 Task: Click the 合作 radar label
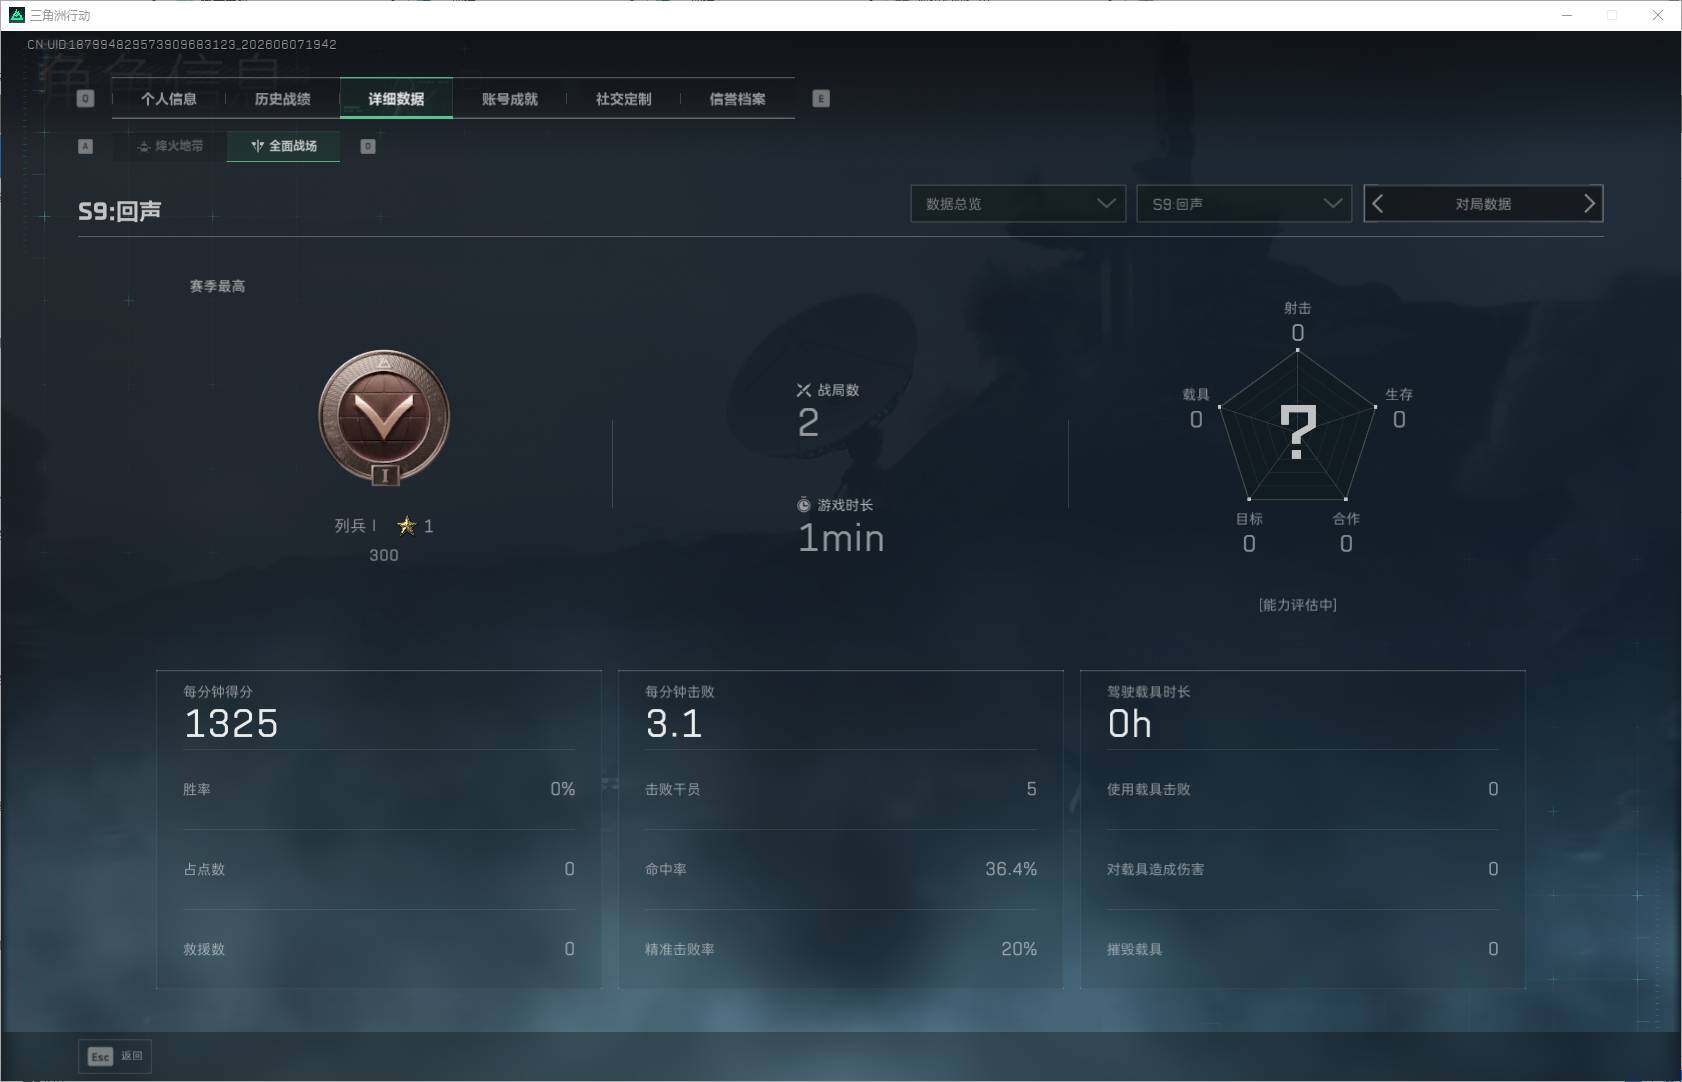click(x=1346, y=519)
